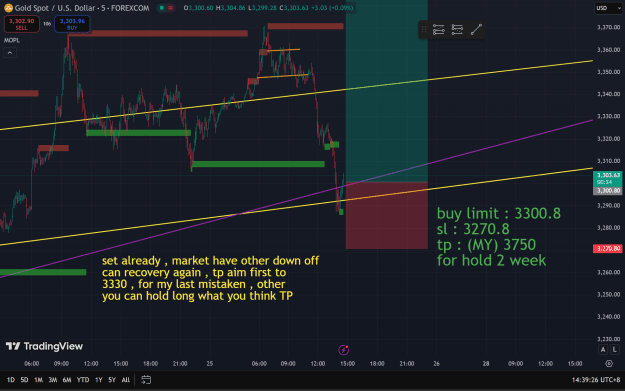Switch to the 1Y date range
The height and width of the screenshot is (391, 625).
coord(98,380)
